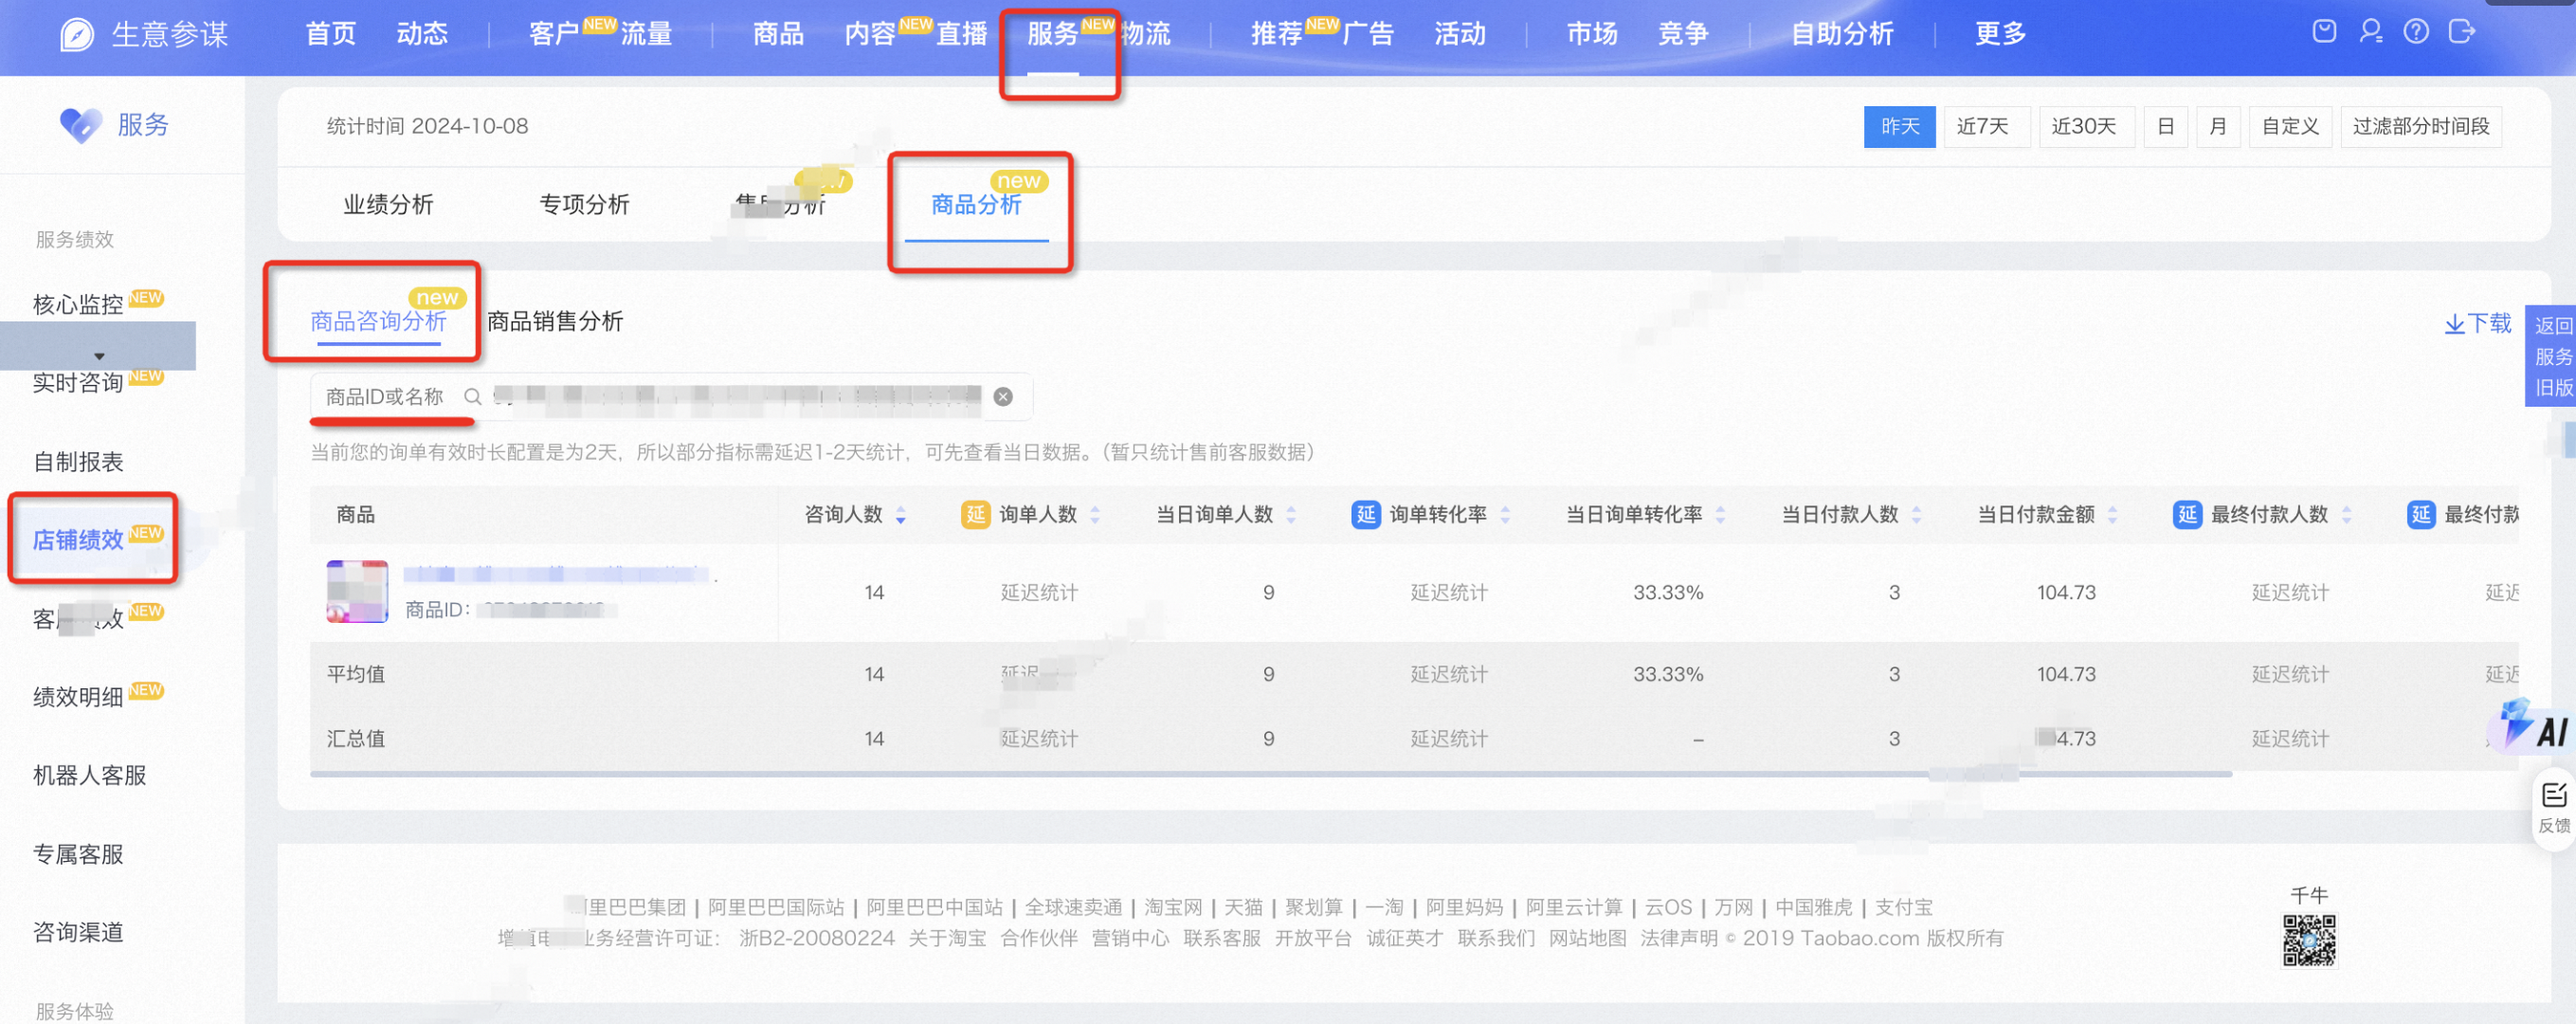Open the 首页 top navigation item
Screen dimensions: 2576x1024
[330, 34]
